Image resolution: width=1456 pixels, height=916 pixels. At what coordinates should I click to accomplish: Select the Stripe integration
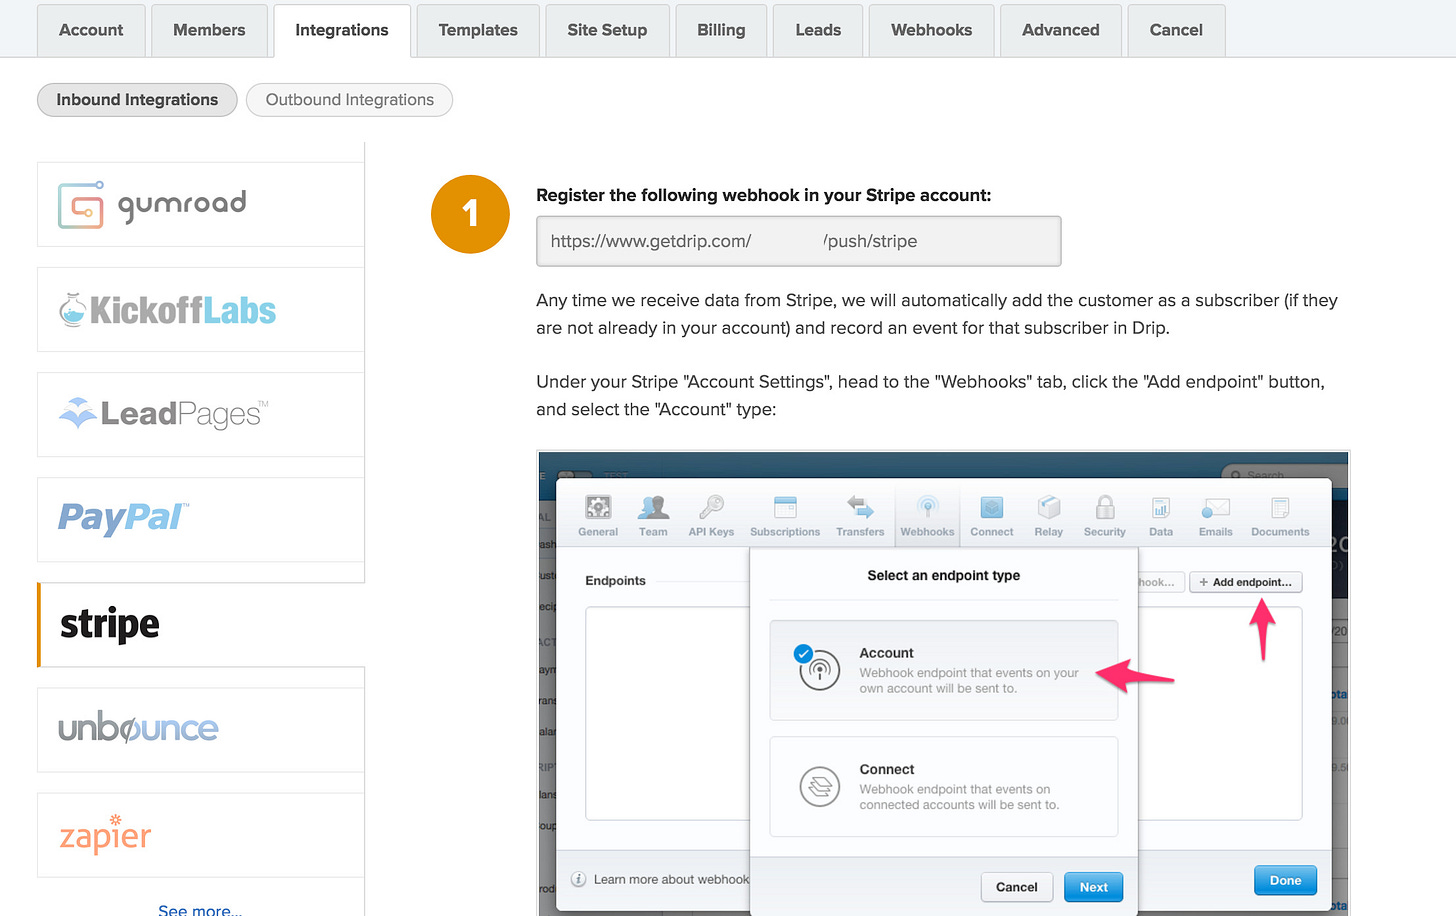(x=200, y=624)
